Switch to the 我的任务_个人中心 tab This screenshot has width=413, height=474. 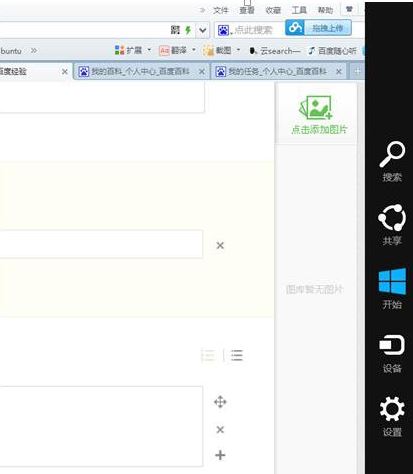[278, 71]
